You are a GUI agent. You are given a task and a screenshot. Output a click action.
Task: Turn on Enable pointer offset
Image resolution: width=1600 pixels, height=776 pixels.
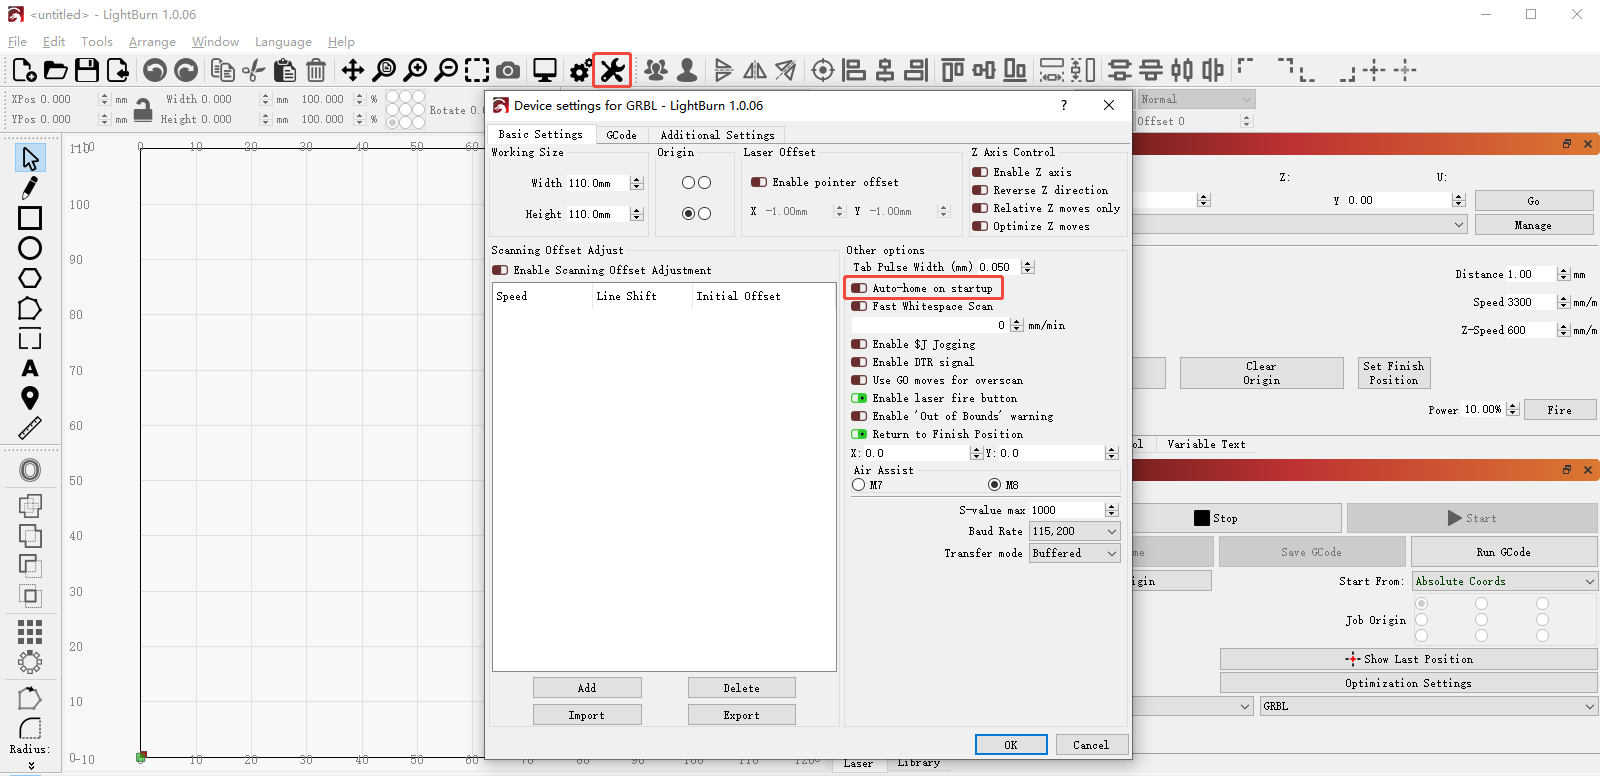759,182
